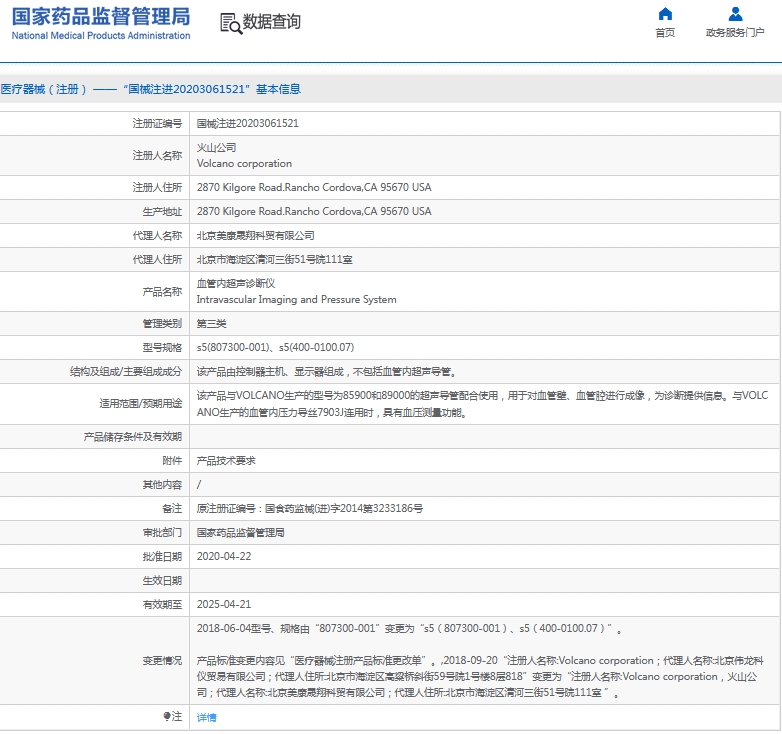Select registration number 国械注进20203061521 value

click(247, 123)
